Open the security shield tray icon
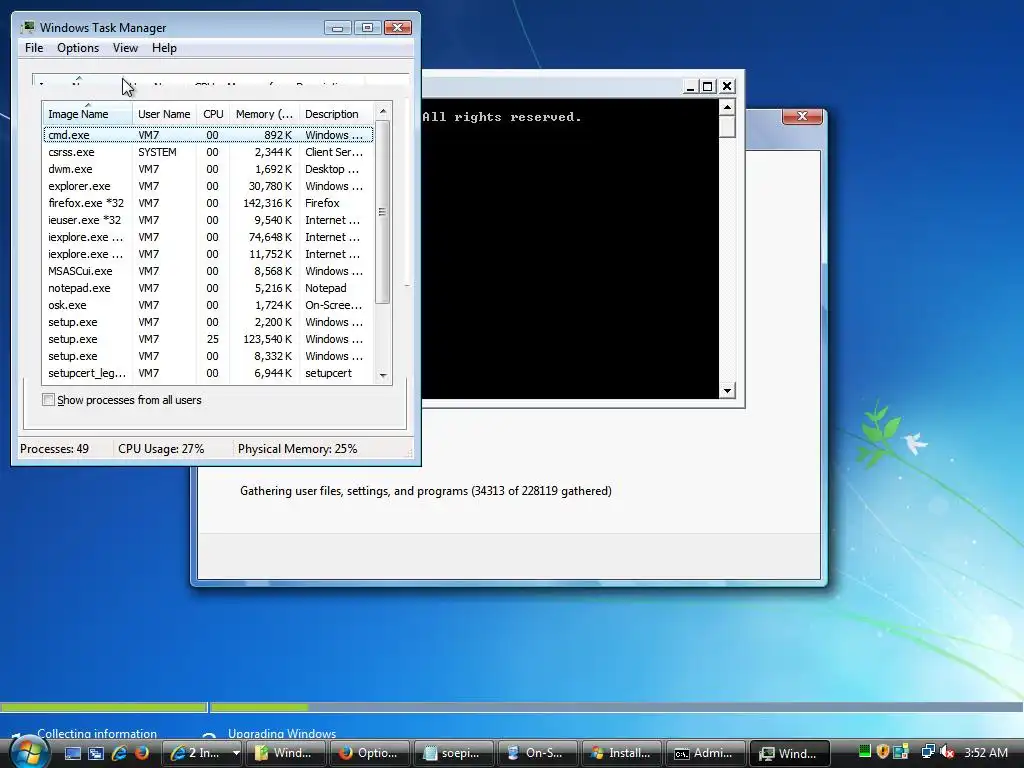1024x768 pixels. [883, 752]
